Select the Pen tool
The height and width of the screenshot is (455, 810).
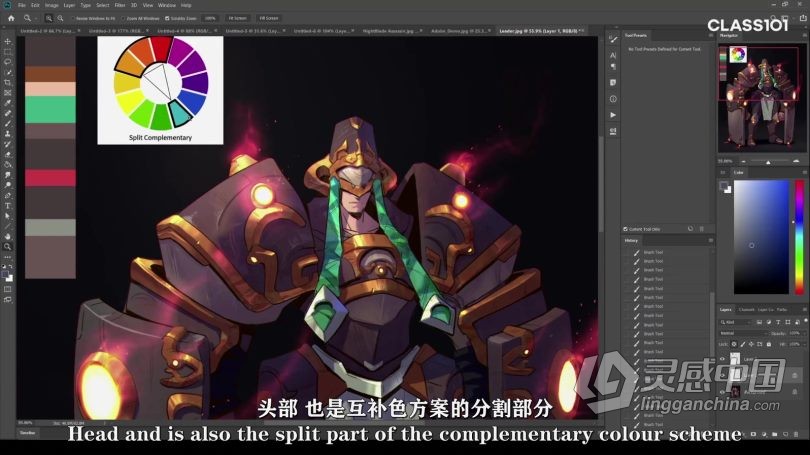7,196
